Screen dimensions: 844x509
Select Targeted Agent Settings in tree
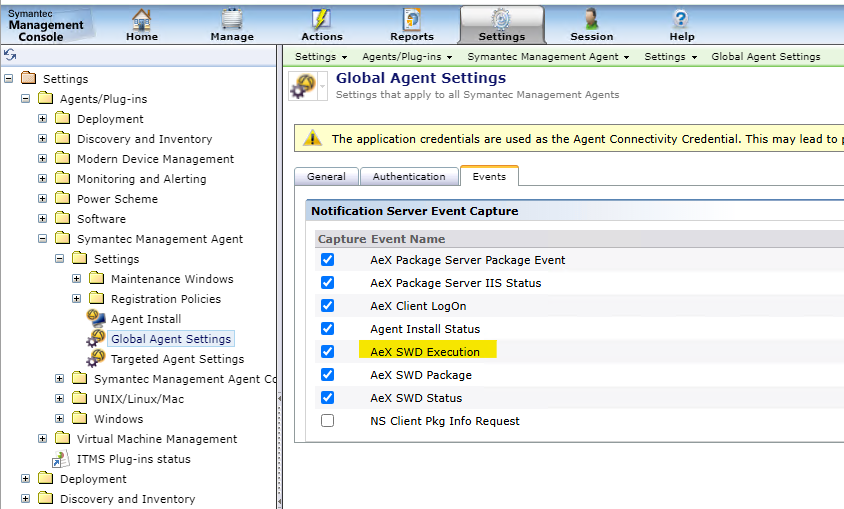pos(177,359)
